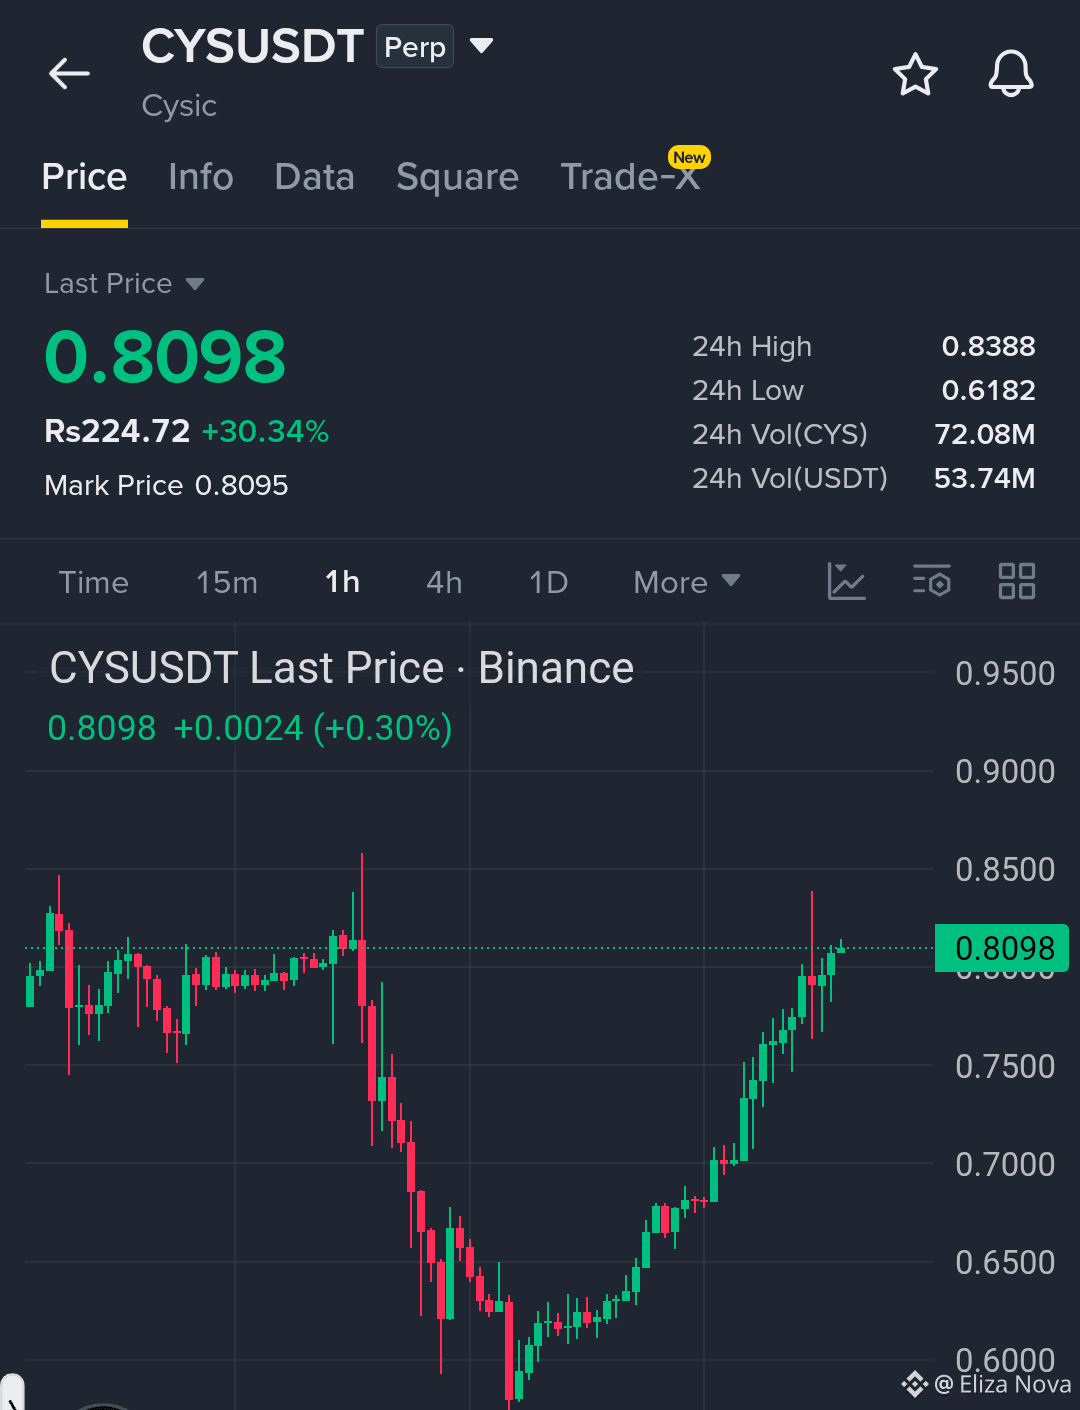
Task: Open the Trade-X tab
Action: 630,177
